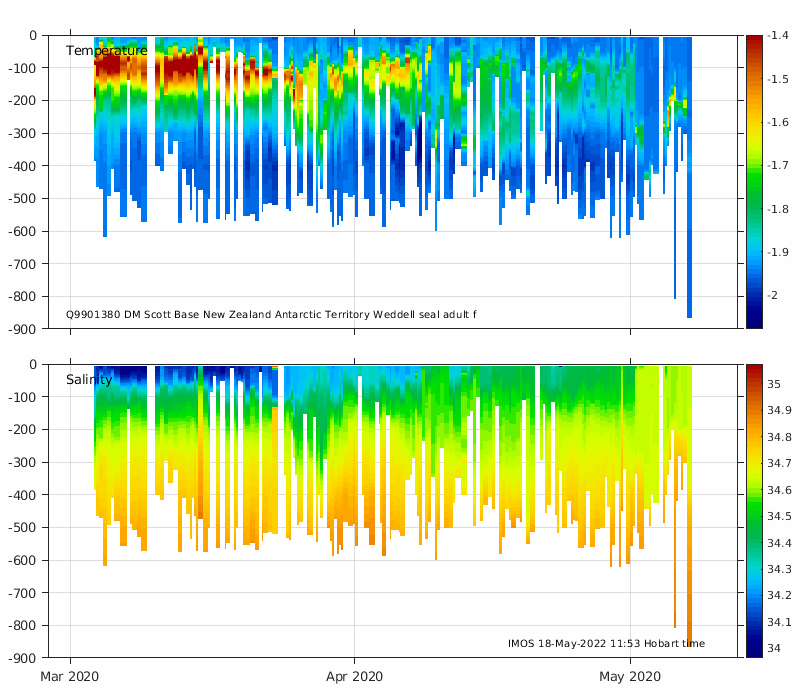The width and height of the screenshot is (800, 700).
Task: Click the dark blue end of salinity colorbar
Action: coord(754,650)
